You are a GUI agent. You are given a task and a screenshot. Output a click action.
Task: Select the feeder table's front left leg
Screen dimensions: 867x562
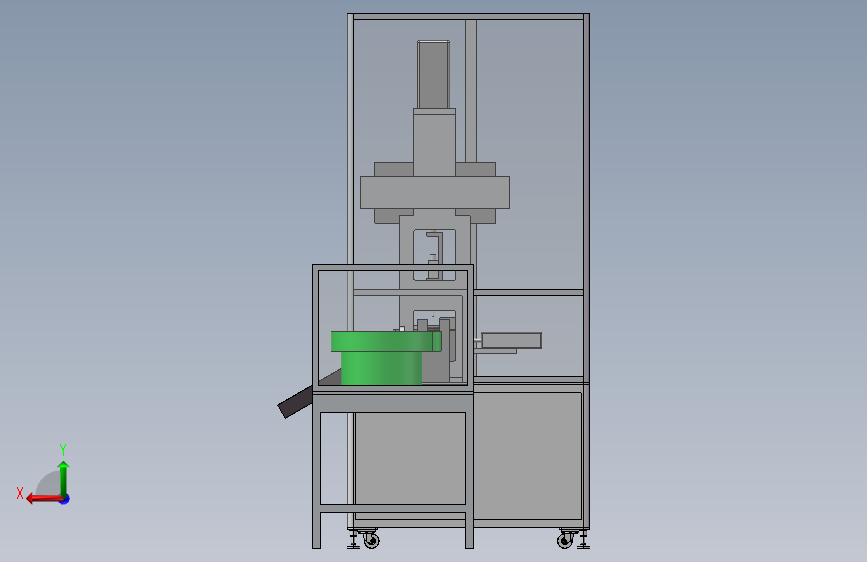point(316,471)
